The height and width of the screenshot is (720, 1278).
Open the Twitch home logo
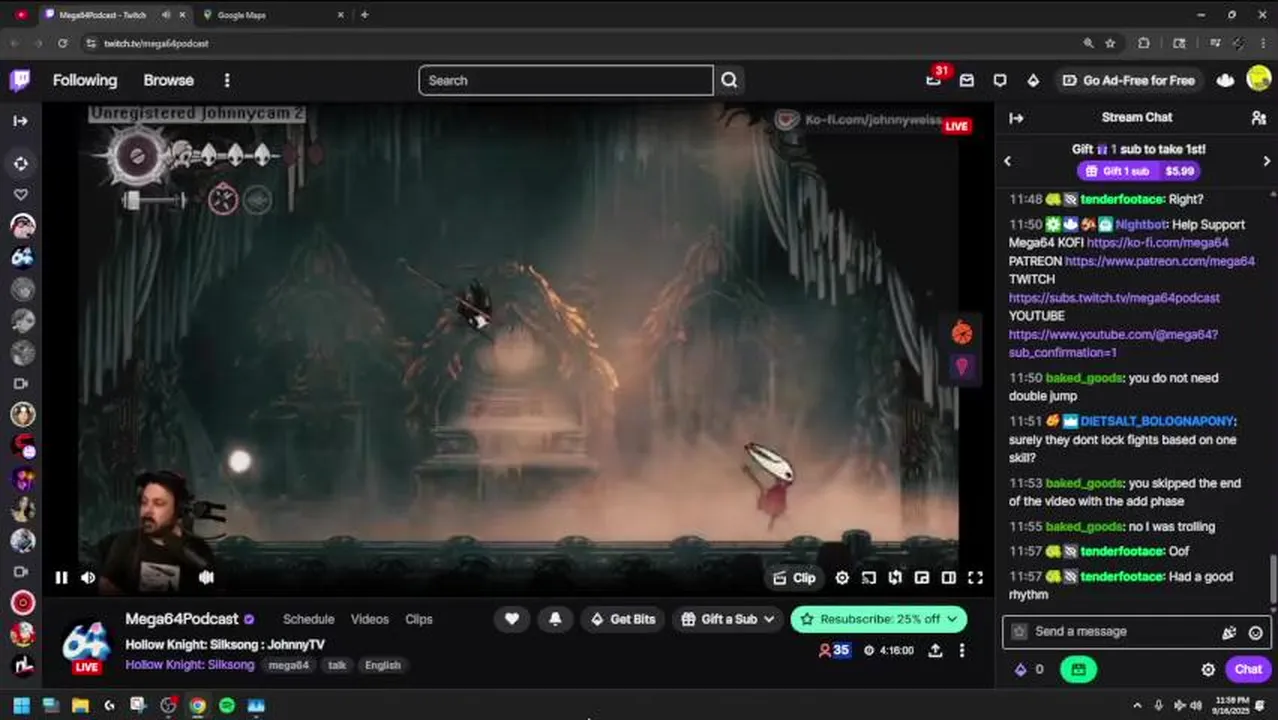click(20, 80)
